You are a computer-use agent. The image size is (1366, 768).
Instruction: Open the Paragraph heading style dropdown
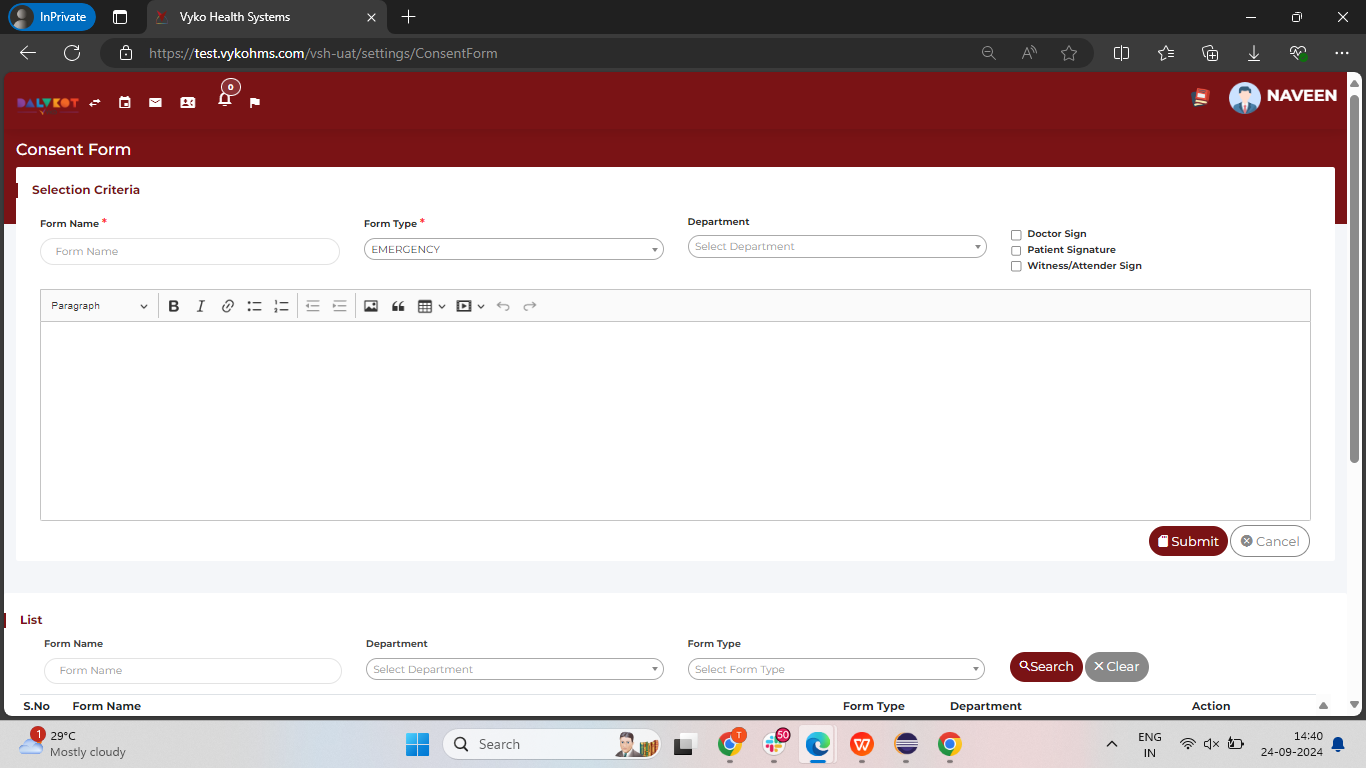click(99, 306)
